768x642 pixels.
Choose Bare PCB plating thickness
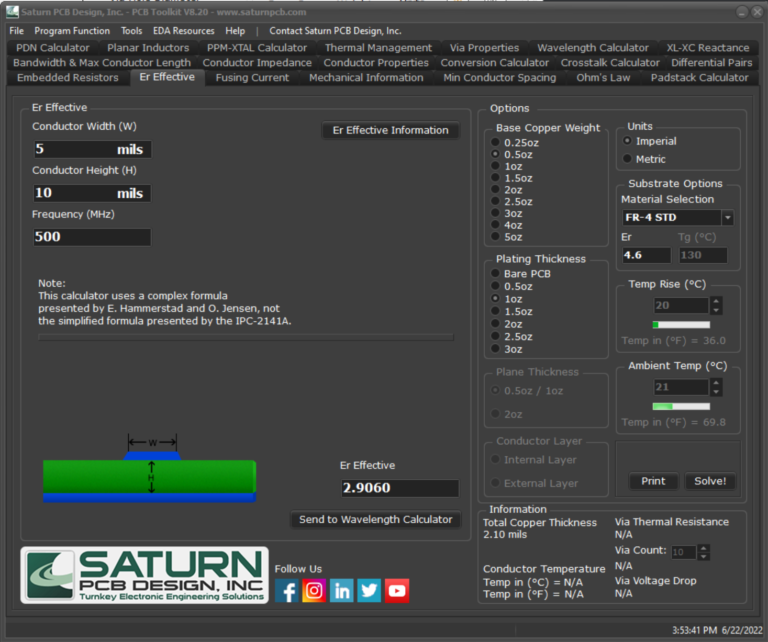[495, 274]
